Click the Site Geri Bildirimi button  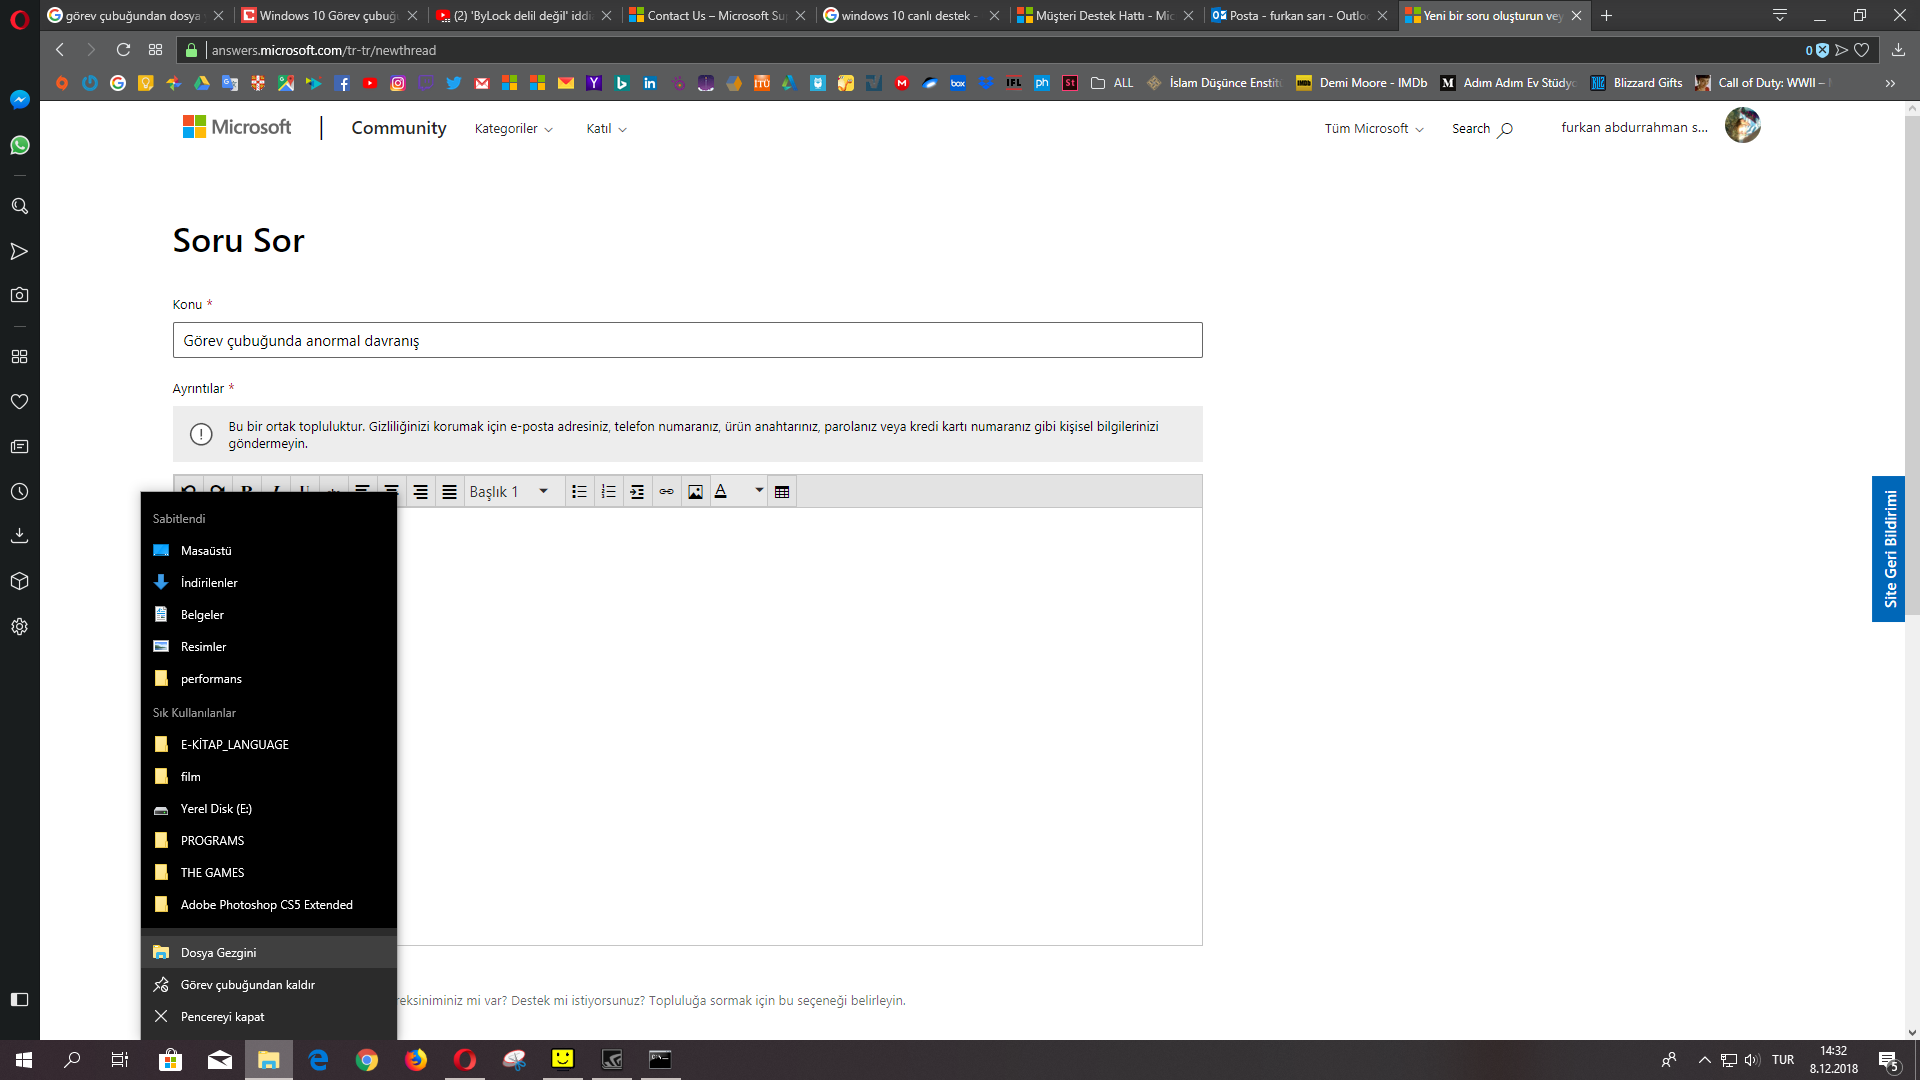click(x=1888, y=549)
